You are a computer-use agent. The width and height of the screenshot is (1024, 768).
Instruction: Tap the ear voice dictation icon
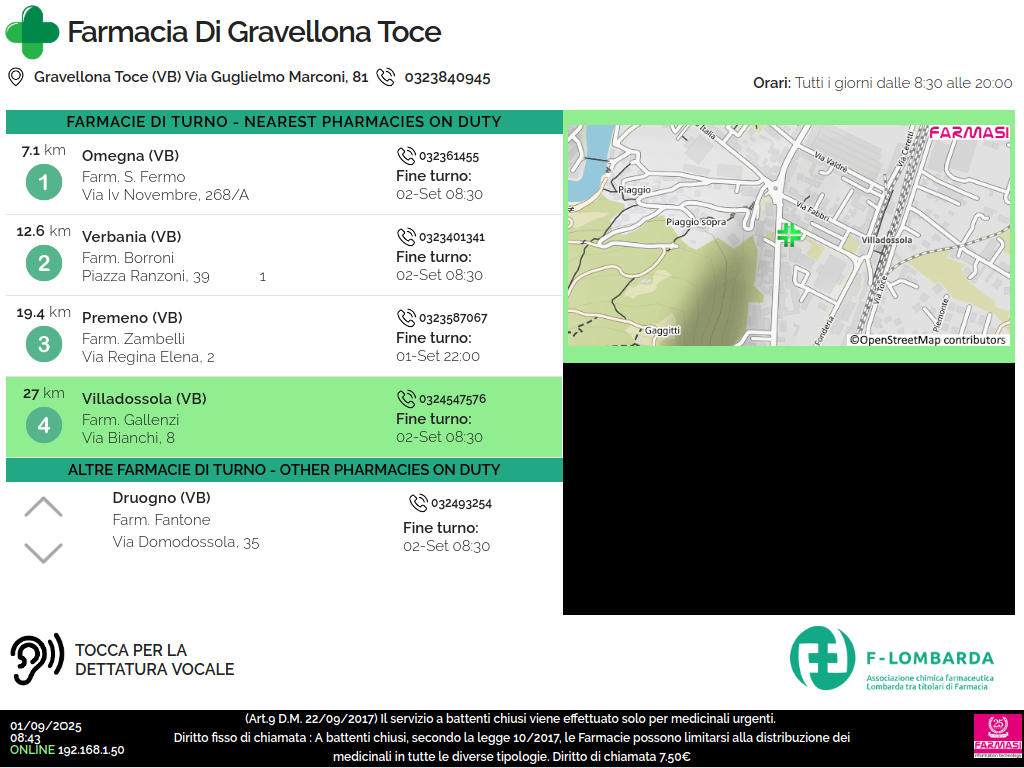[x=37, y=659]
